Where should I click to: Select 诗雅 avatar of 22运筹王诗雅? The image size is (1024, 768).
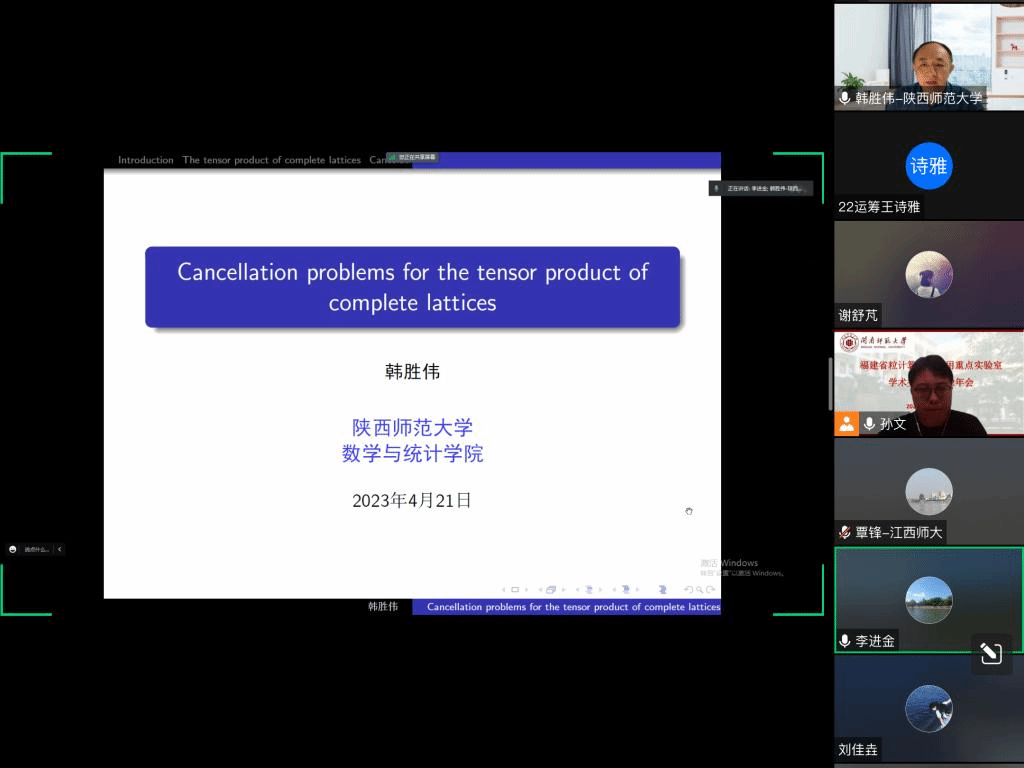pyautogui.click(x=928, y=166)
